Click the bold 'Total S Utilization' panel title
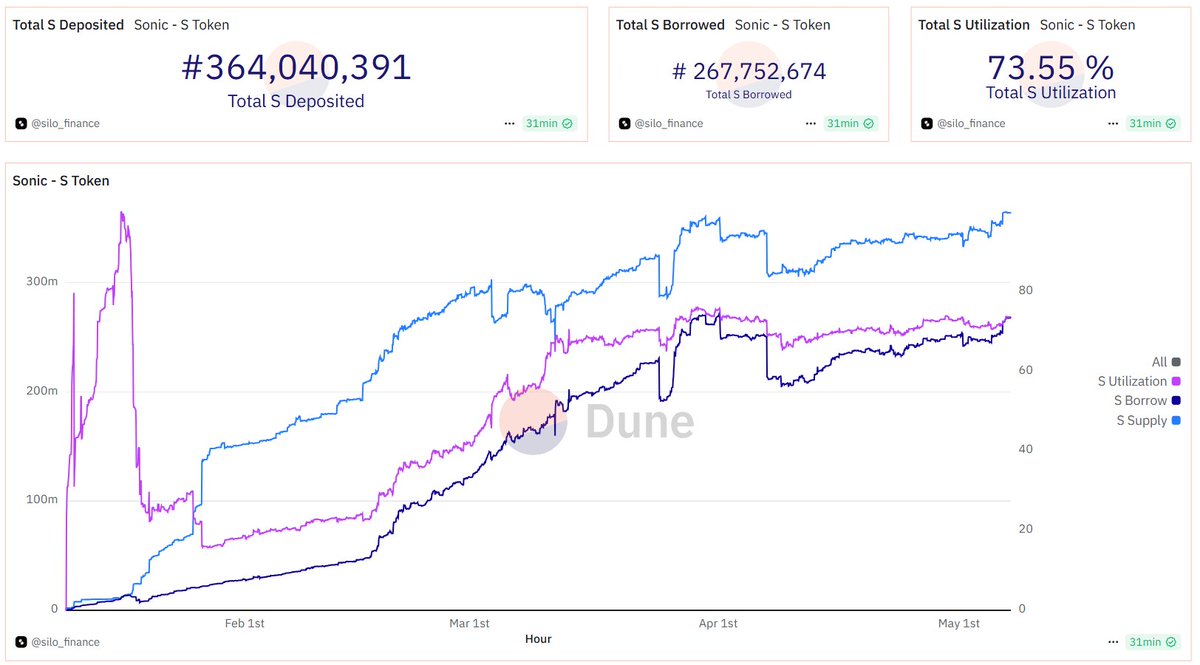Viewport: 1200px width, 665px height. pyautogui.click(x=974, y=25)
